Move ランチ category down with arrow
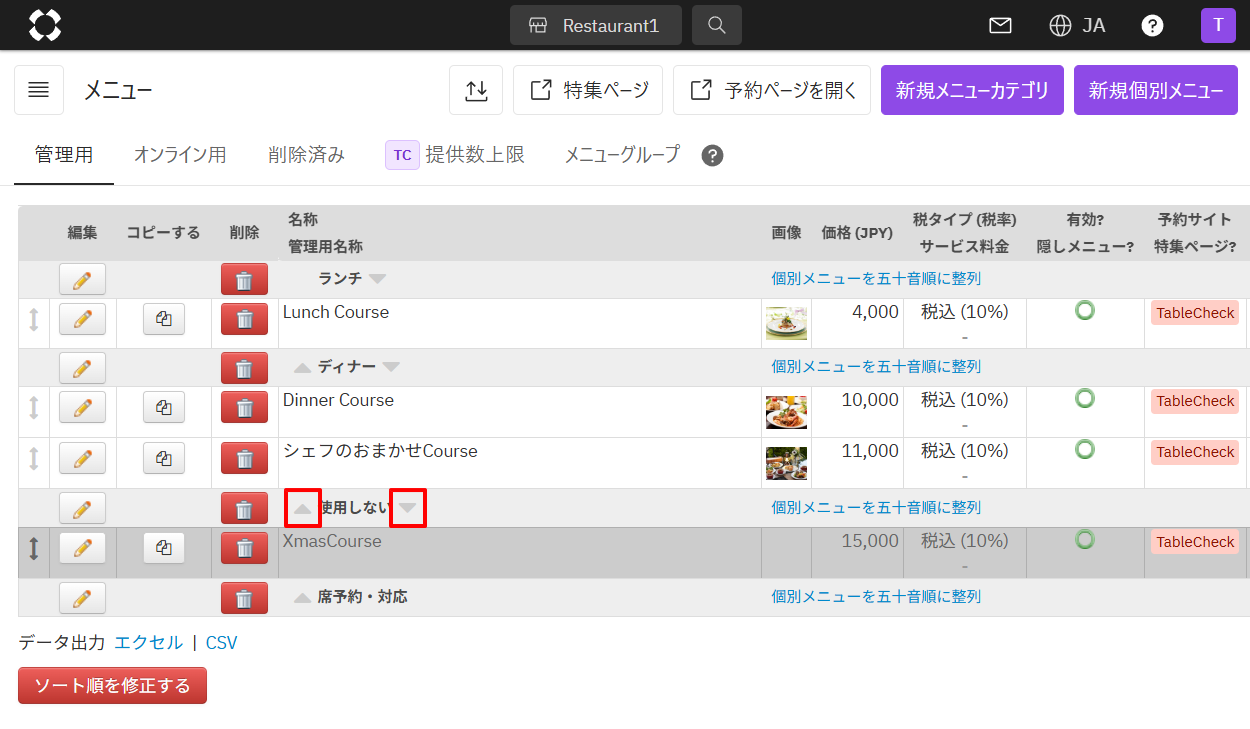The height and width of the screenshot is (729, 1250). coord(377,279)
